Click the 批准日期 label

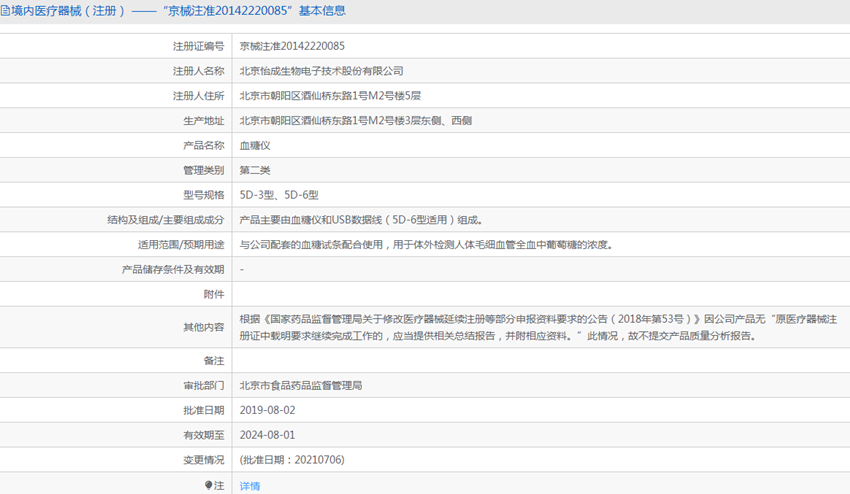click(x=203, y=410)
